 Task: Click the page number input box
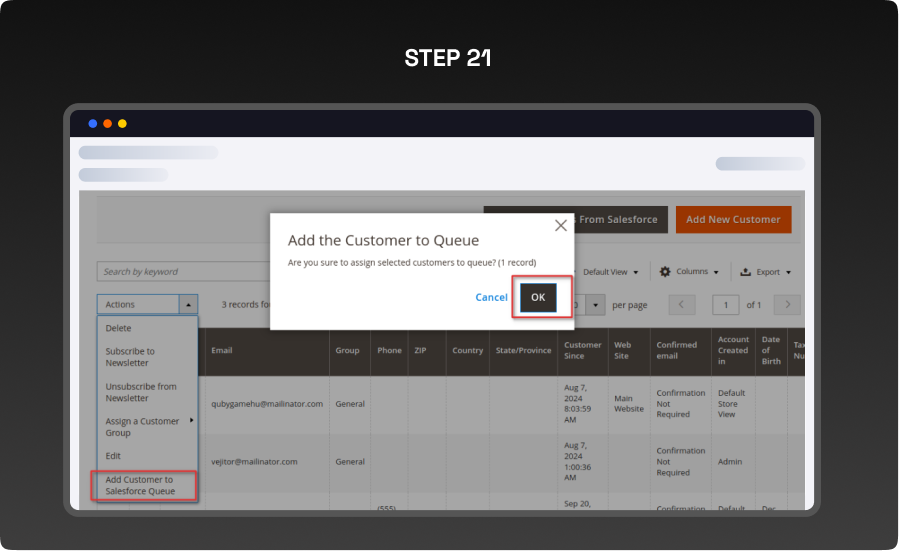click(x=725, y=305)
